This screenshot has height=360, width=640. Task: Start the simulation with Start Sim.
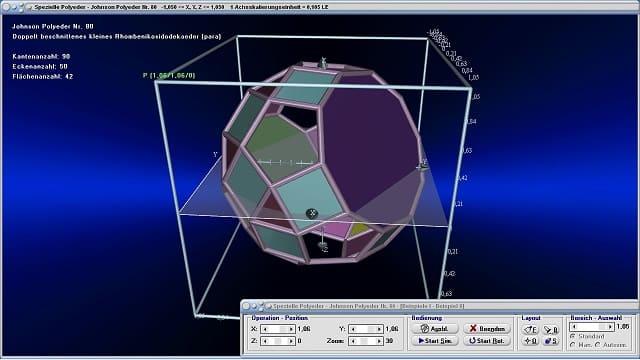click(435, 340)
